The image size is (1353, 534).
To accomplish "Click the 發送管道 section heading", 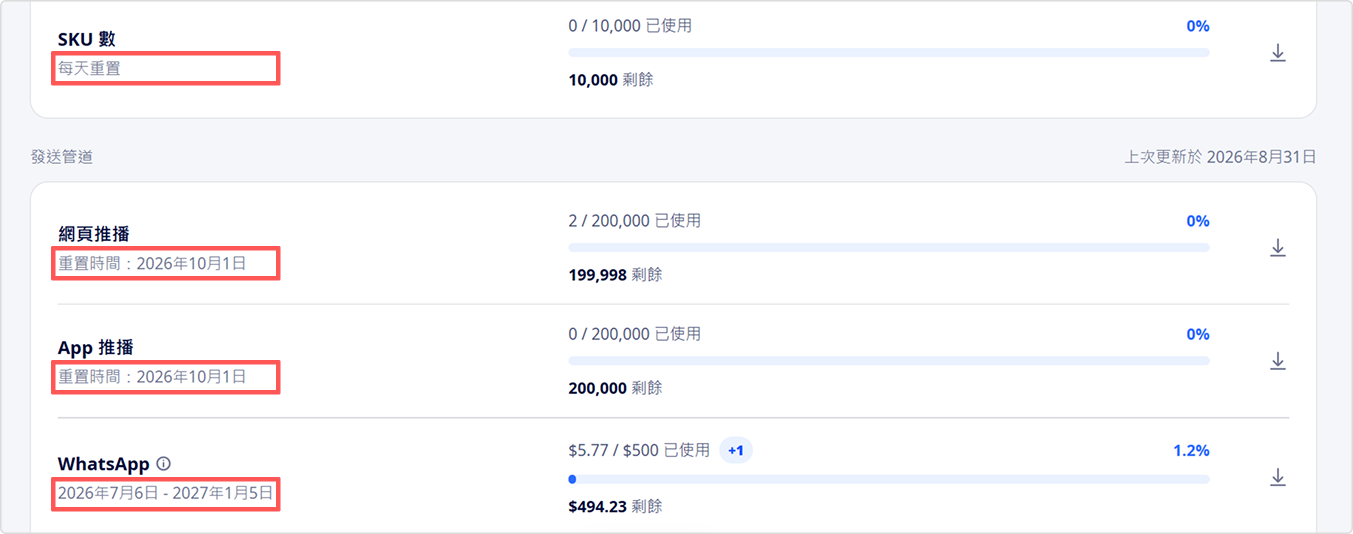I will tap(62, 157).
